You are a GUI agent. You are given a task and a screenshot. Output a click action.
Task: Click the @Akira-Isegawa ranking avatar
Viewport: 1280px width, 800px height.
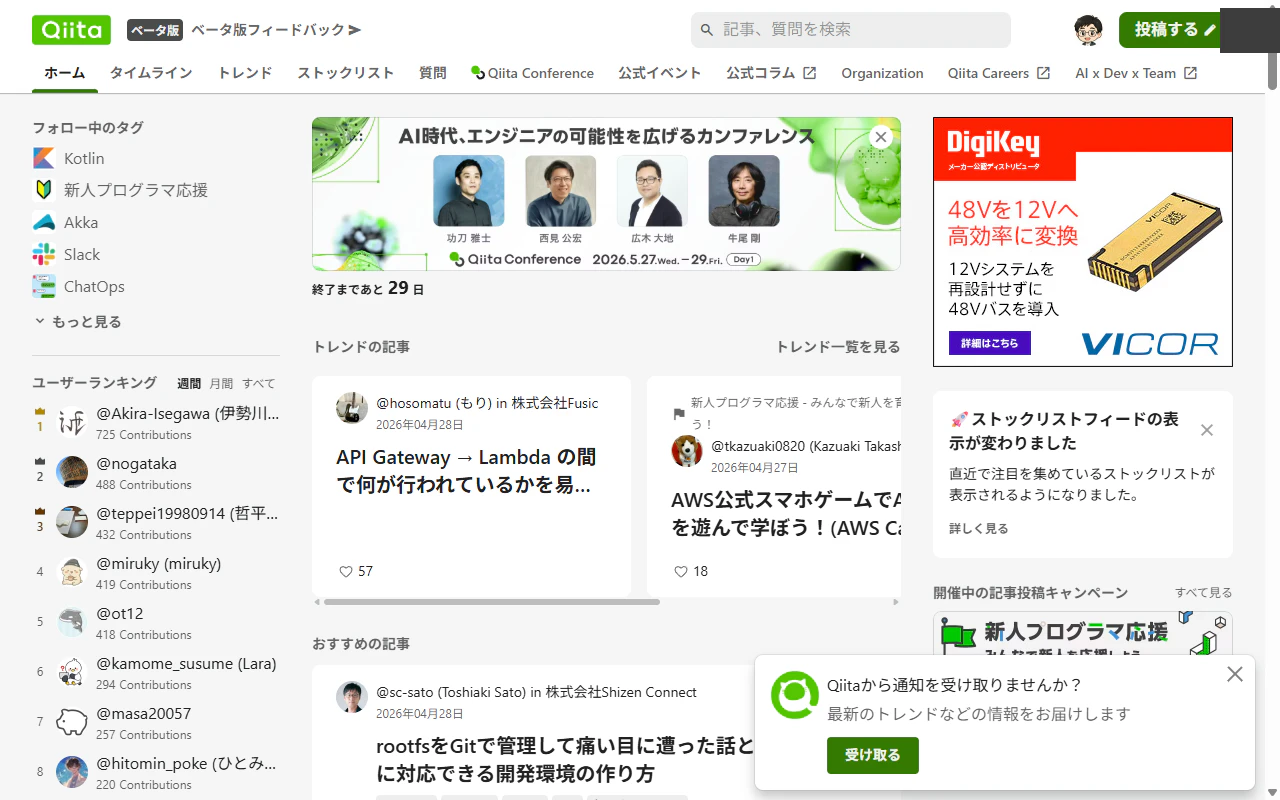[72, 422]
